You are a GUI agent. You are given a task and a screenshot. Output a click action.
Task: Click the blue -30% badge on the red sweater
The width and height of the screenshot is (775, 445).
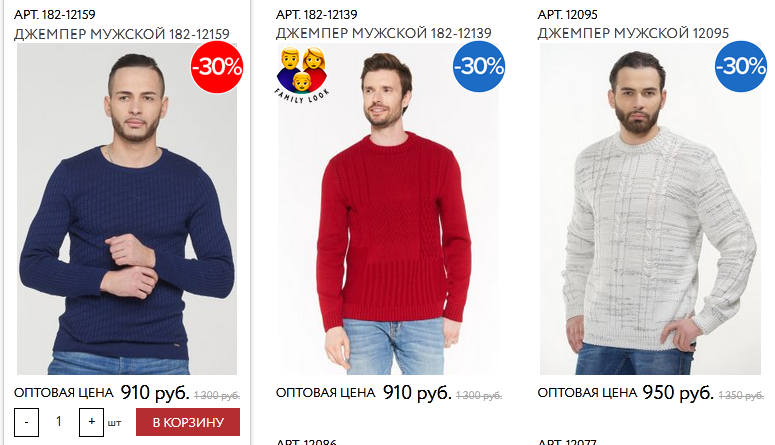point(479,66)
